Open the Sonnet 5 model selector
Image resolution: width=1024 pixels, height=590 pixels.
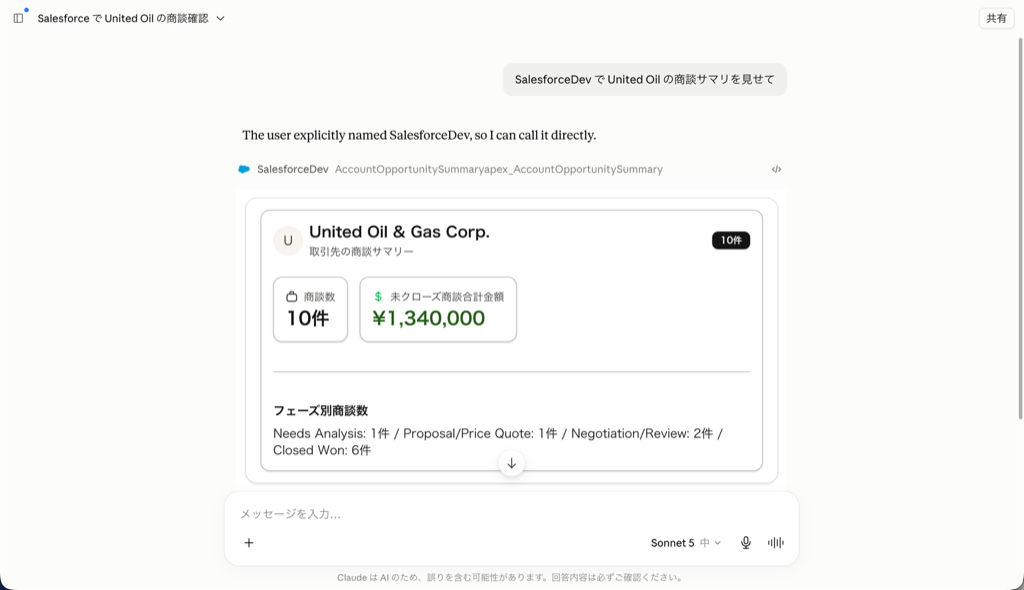[x=686, y=542]
